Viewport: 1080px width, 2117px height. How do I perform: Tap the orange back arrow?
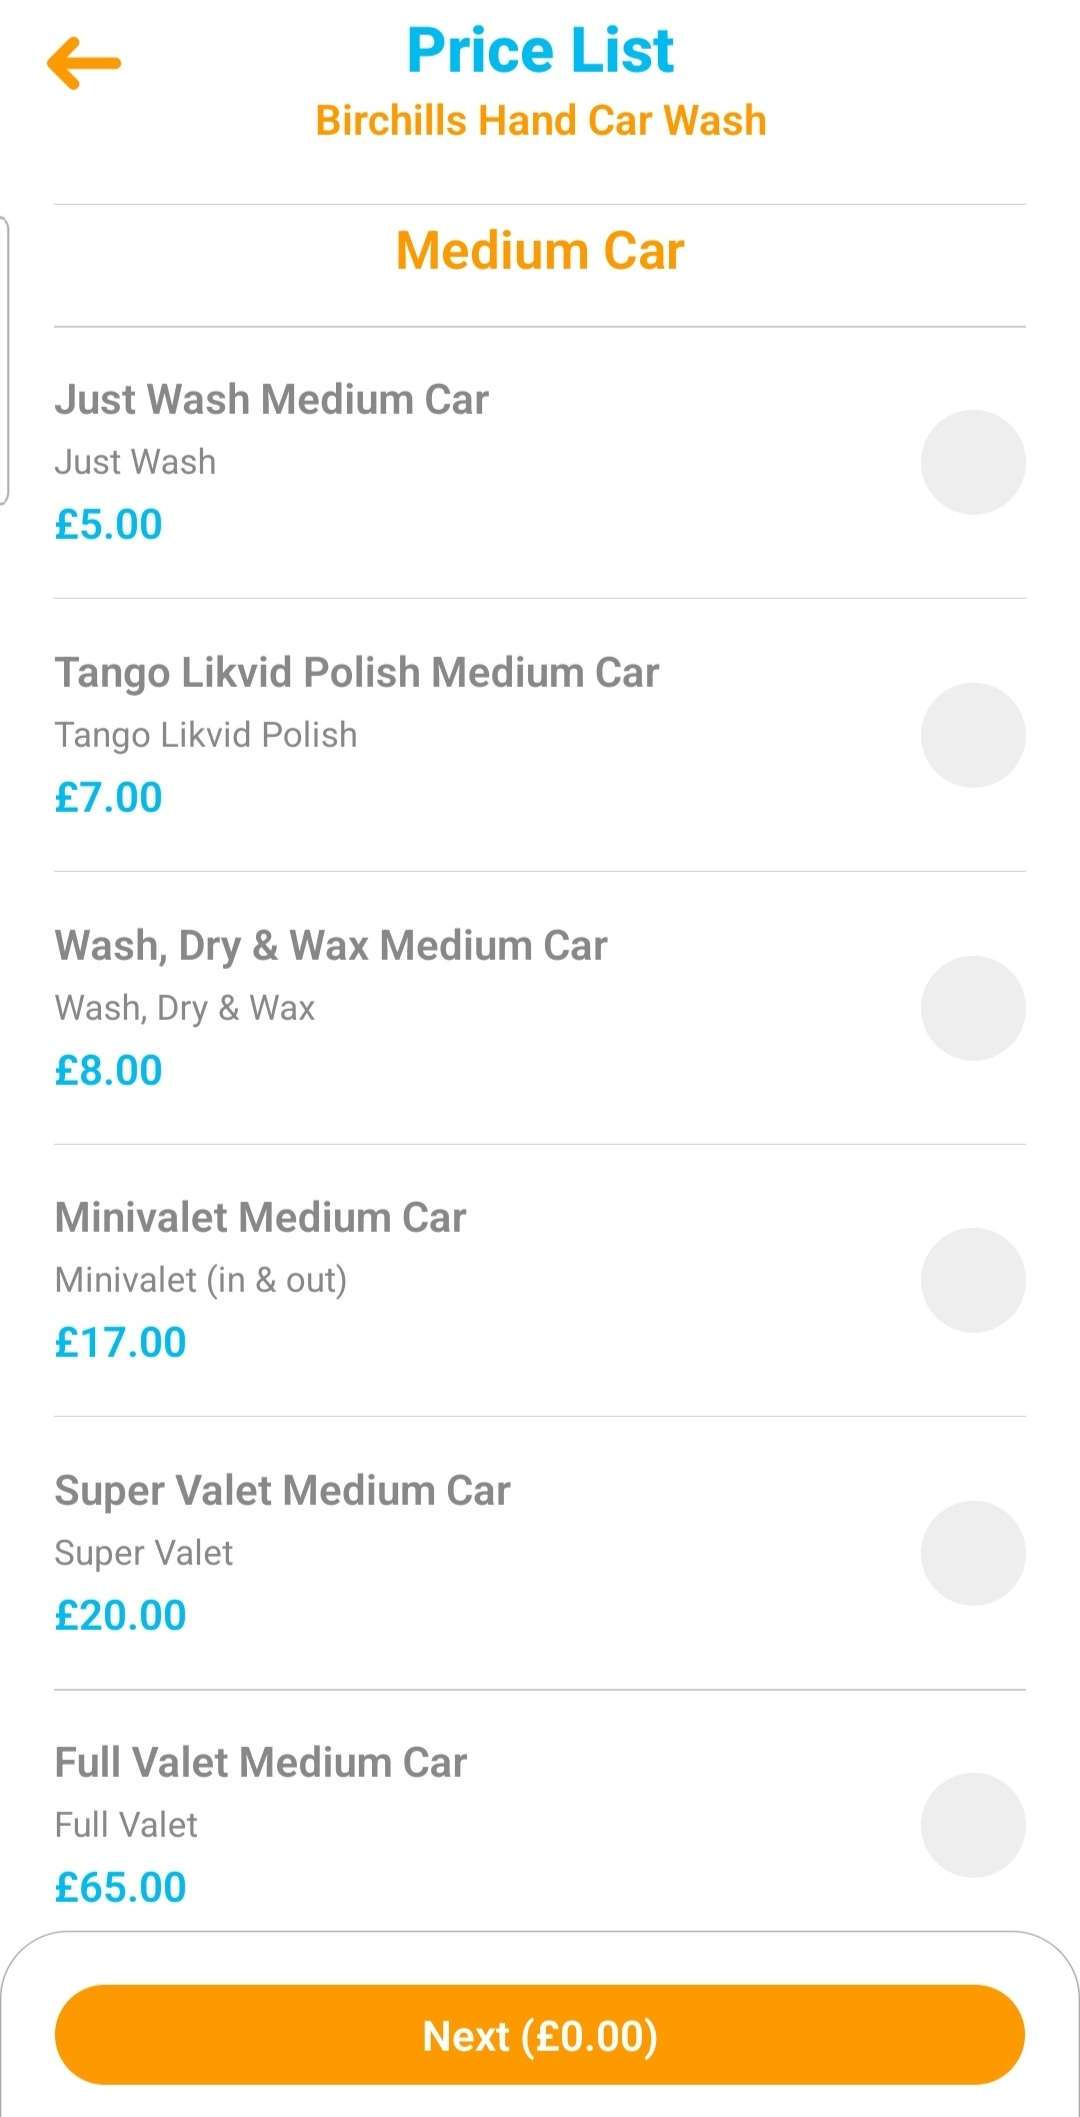pyautogui.click(x=84, y=63)
